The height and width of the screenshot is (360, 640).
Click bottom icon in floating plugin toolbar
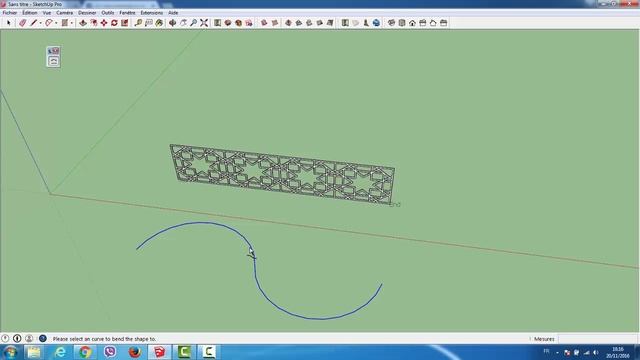click(53, 61)
